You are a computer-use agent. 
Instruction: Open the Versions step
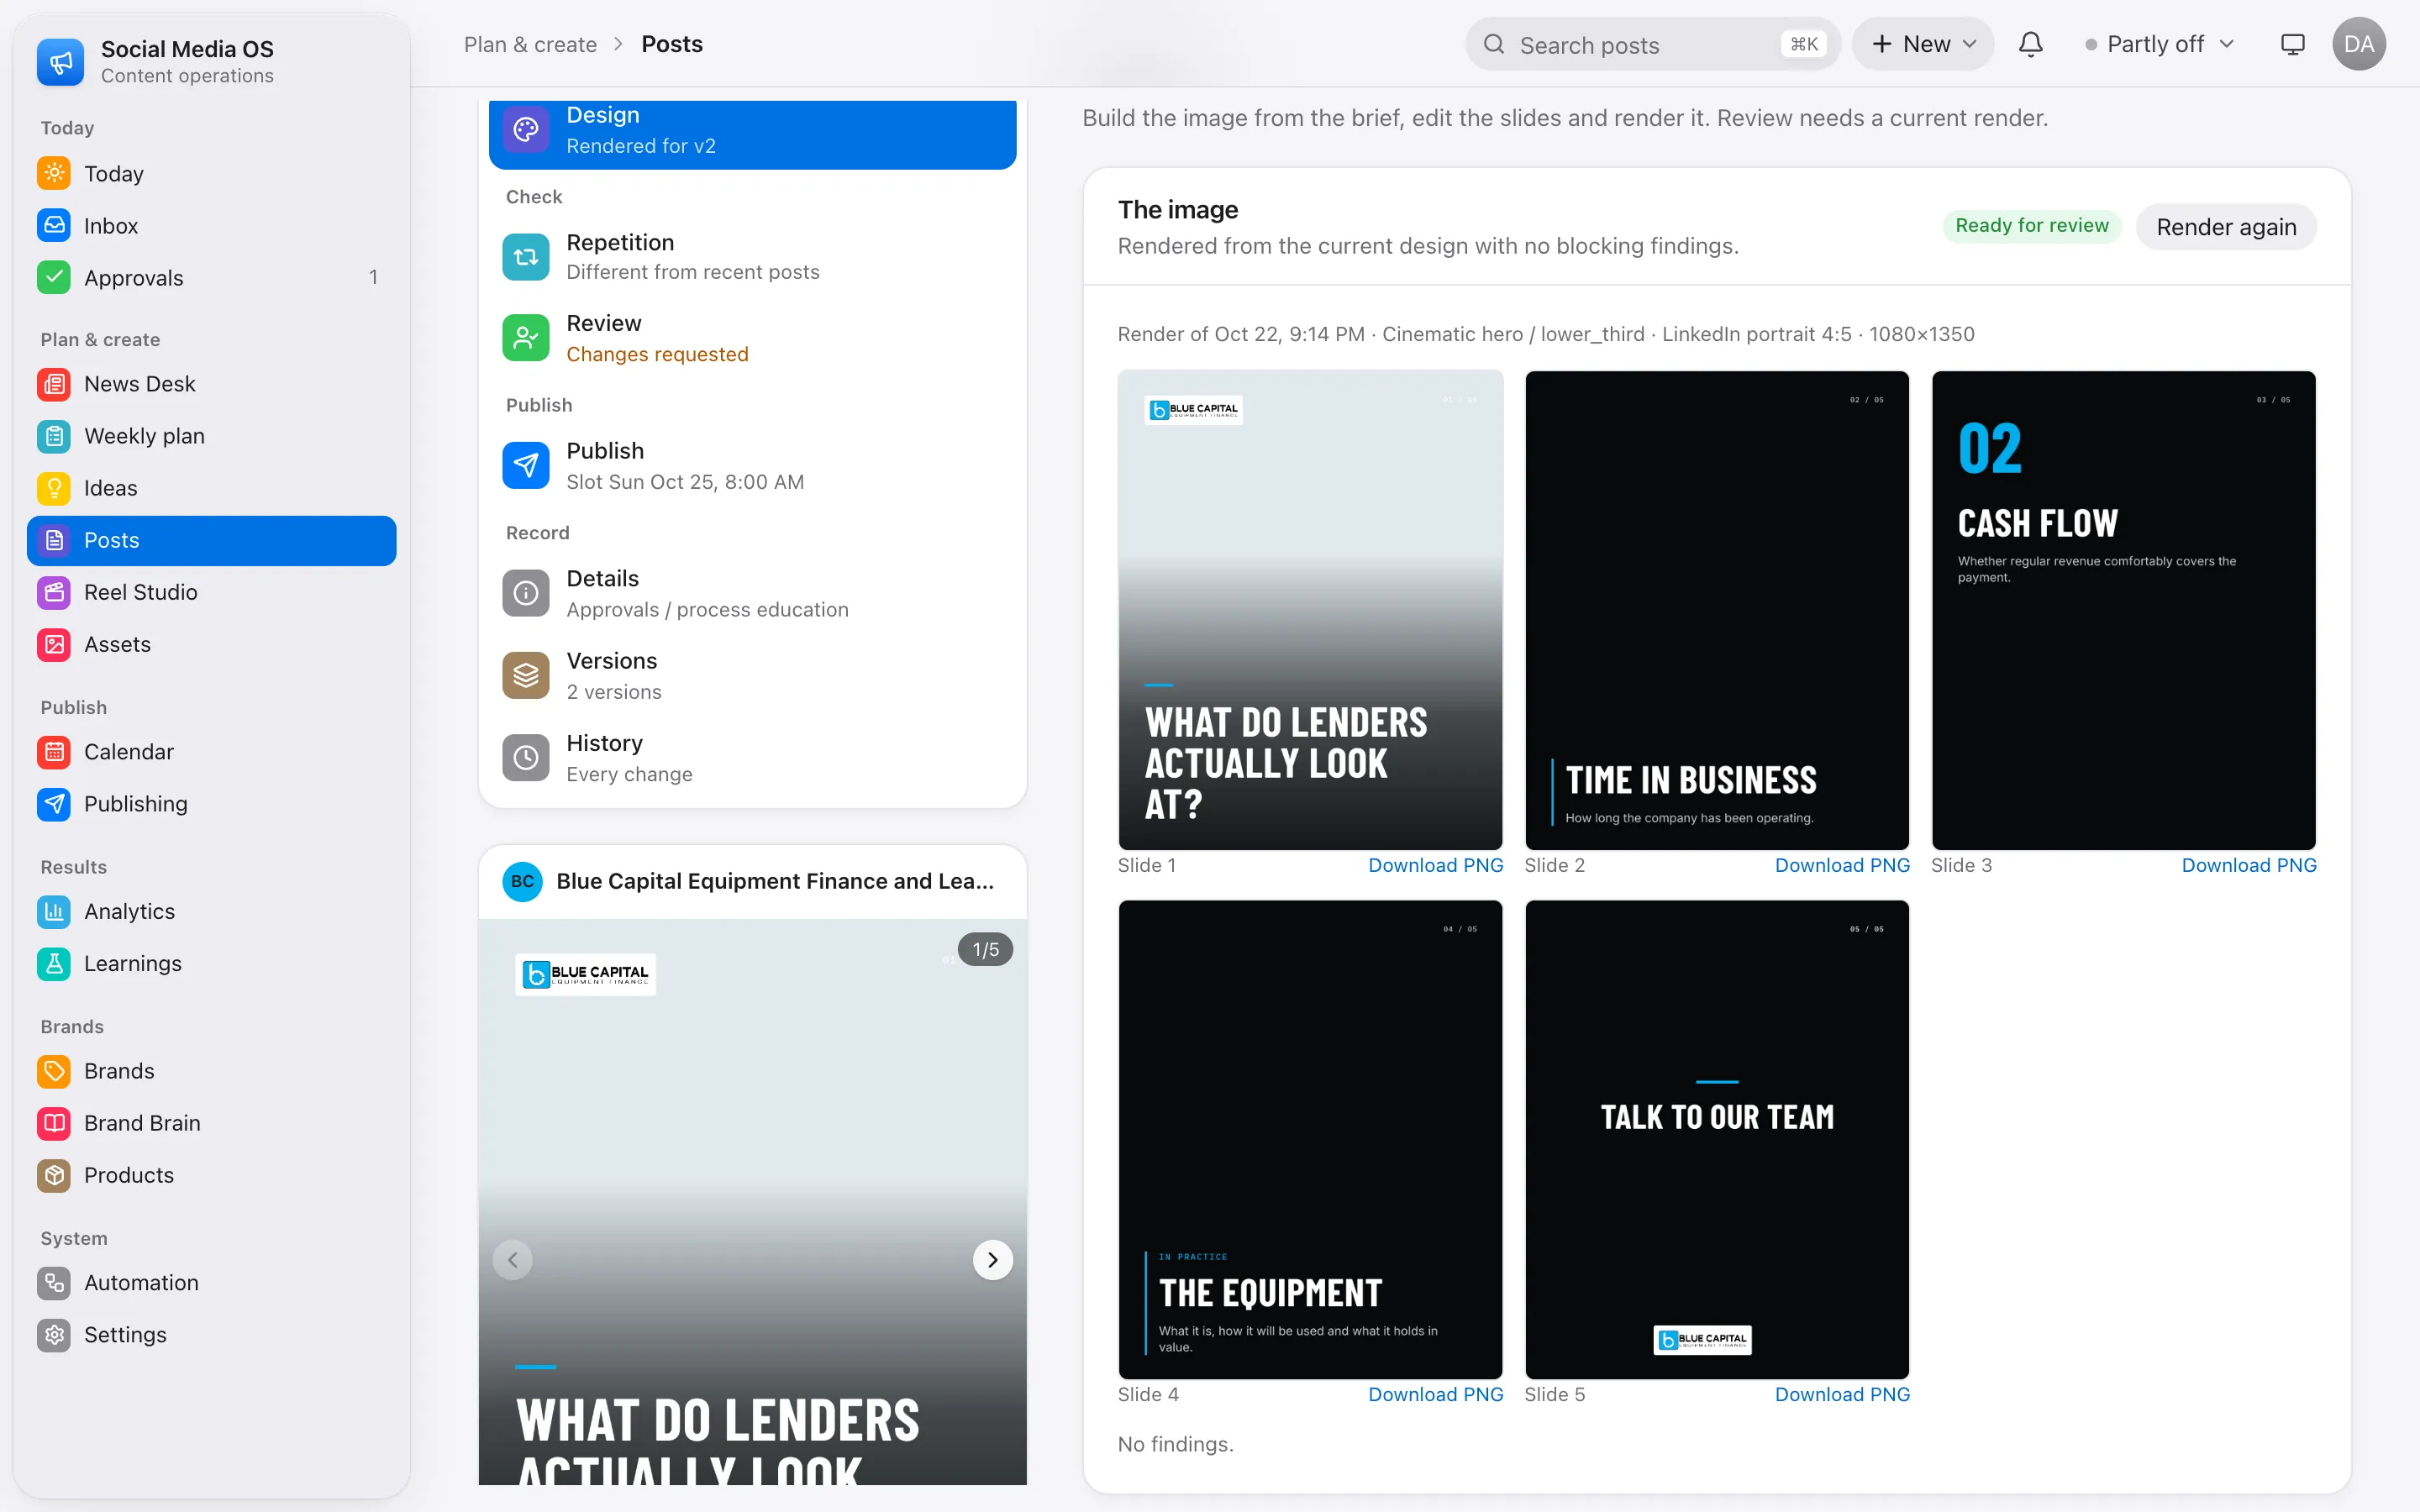pos(752,676)
